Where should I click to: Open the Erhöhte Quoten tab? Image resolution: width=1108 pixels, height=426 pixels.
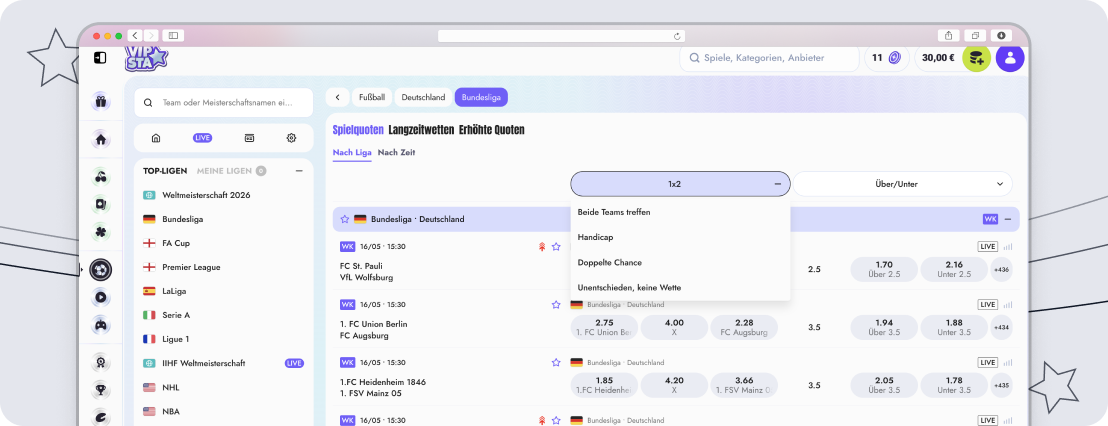492,130
